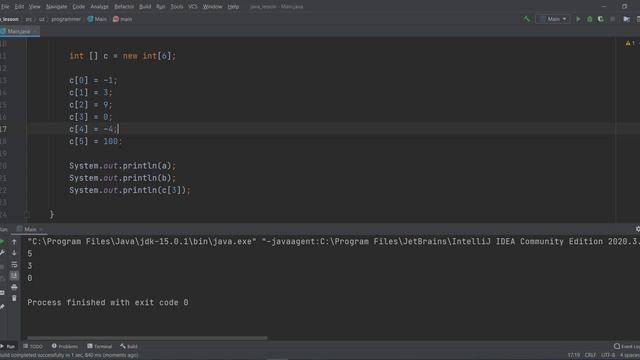This screenshot has width=640, height=360.
Task: Click the main method breadcrumb
Action: click(x=122, y=19)
